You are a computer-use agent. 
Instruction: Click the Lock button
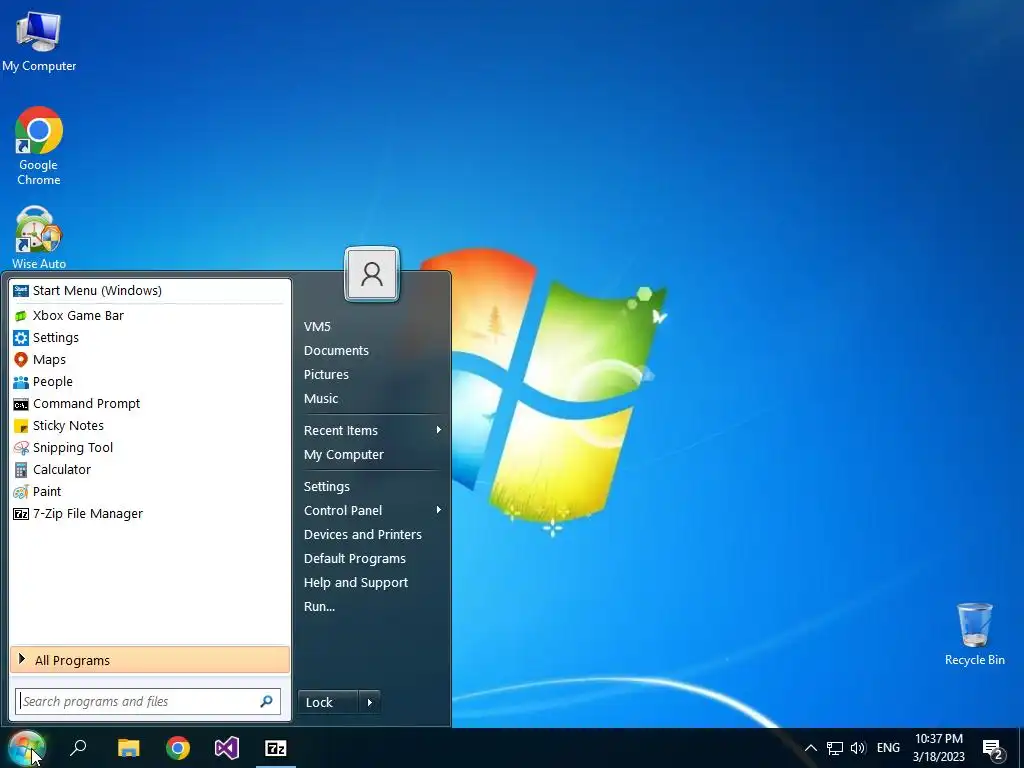click(x=328, y=703)
